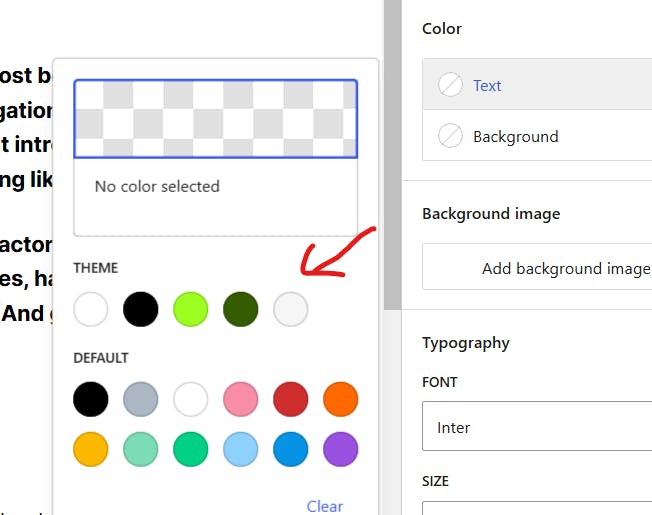Image resolution: width=652 pixels, height=515 pixels.
Task: Choose the gray-blue default color swatch
Action: 141,400
